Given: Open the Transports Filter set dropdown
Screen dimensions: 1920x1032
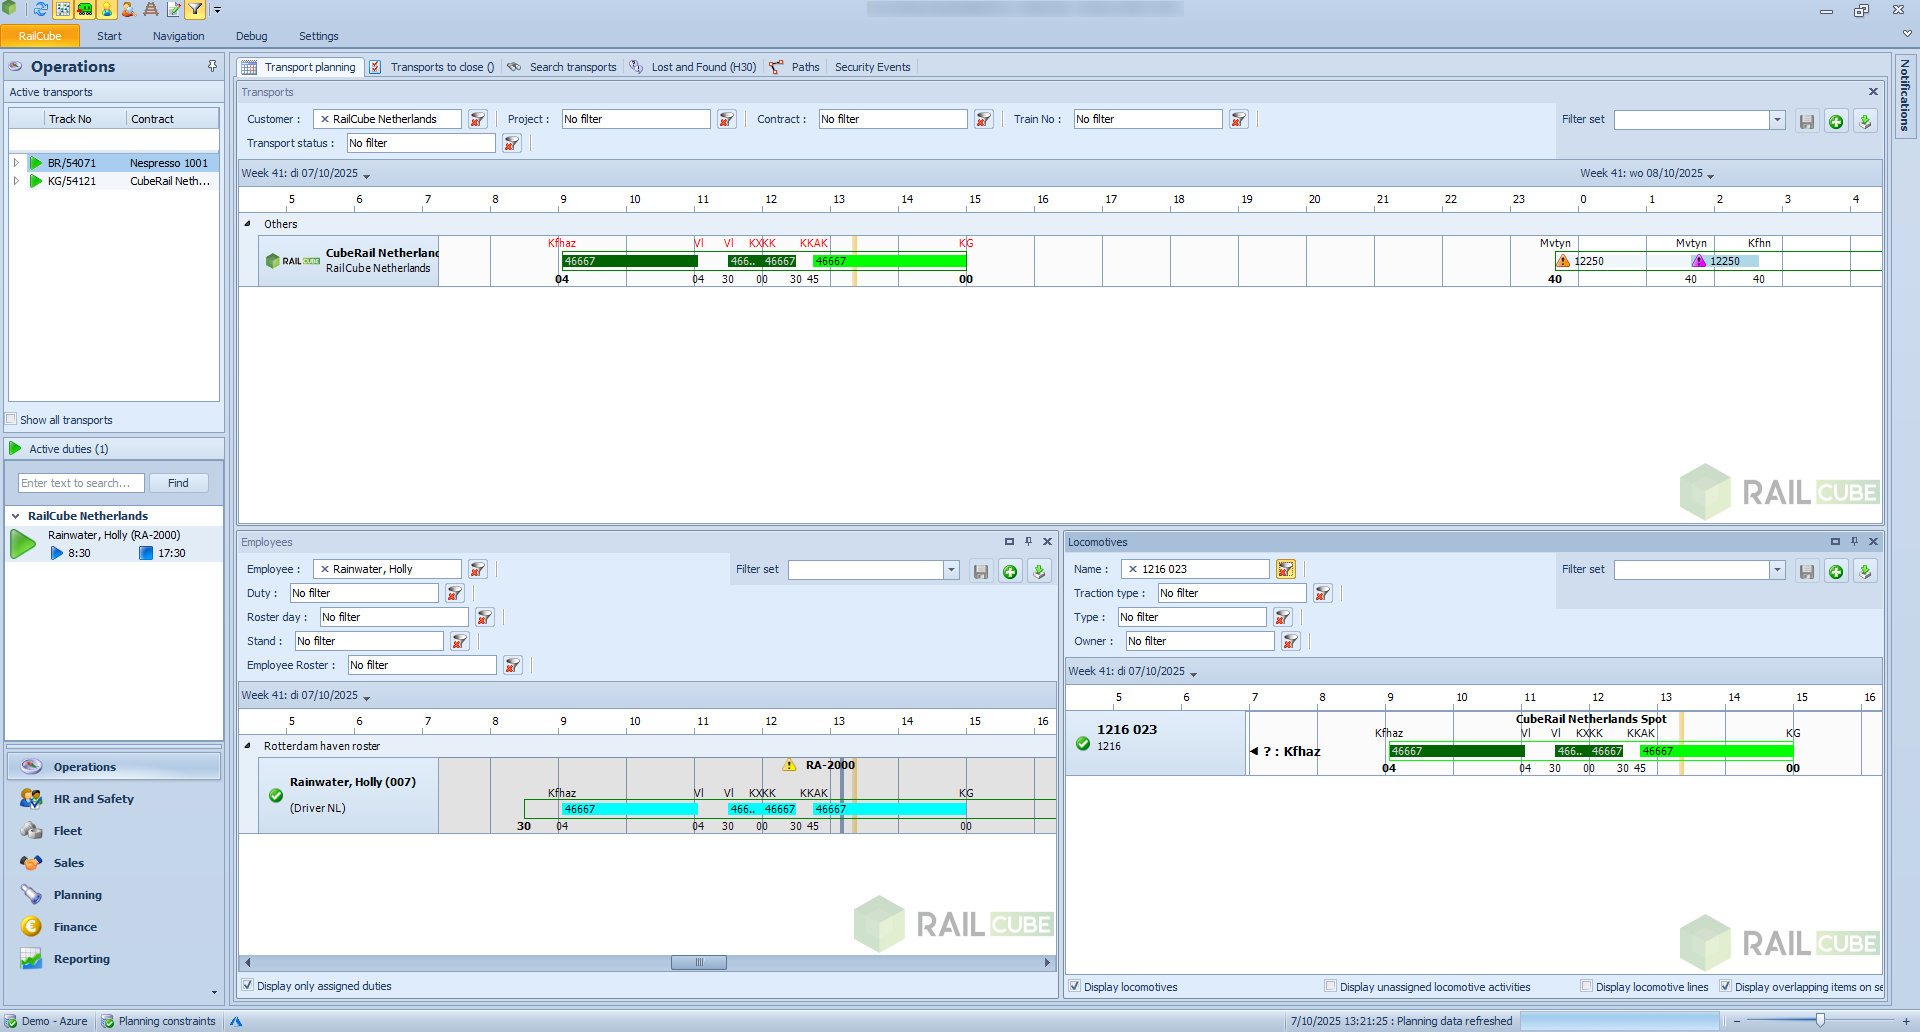Looking at the screenshot, I should 1777,120.
